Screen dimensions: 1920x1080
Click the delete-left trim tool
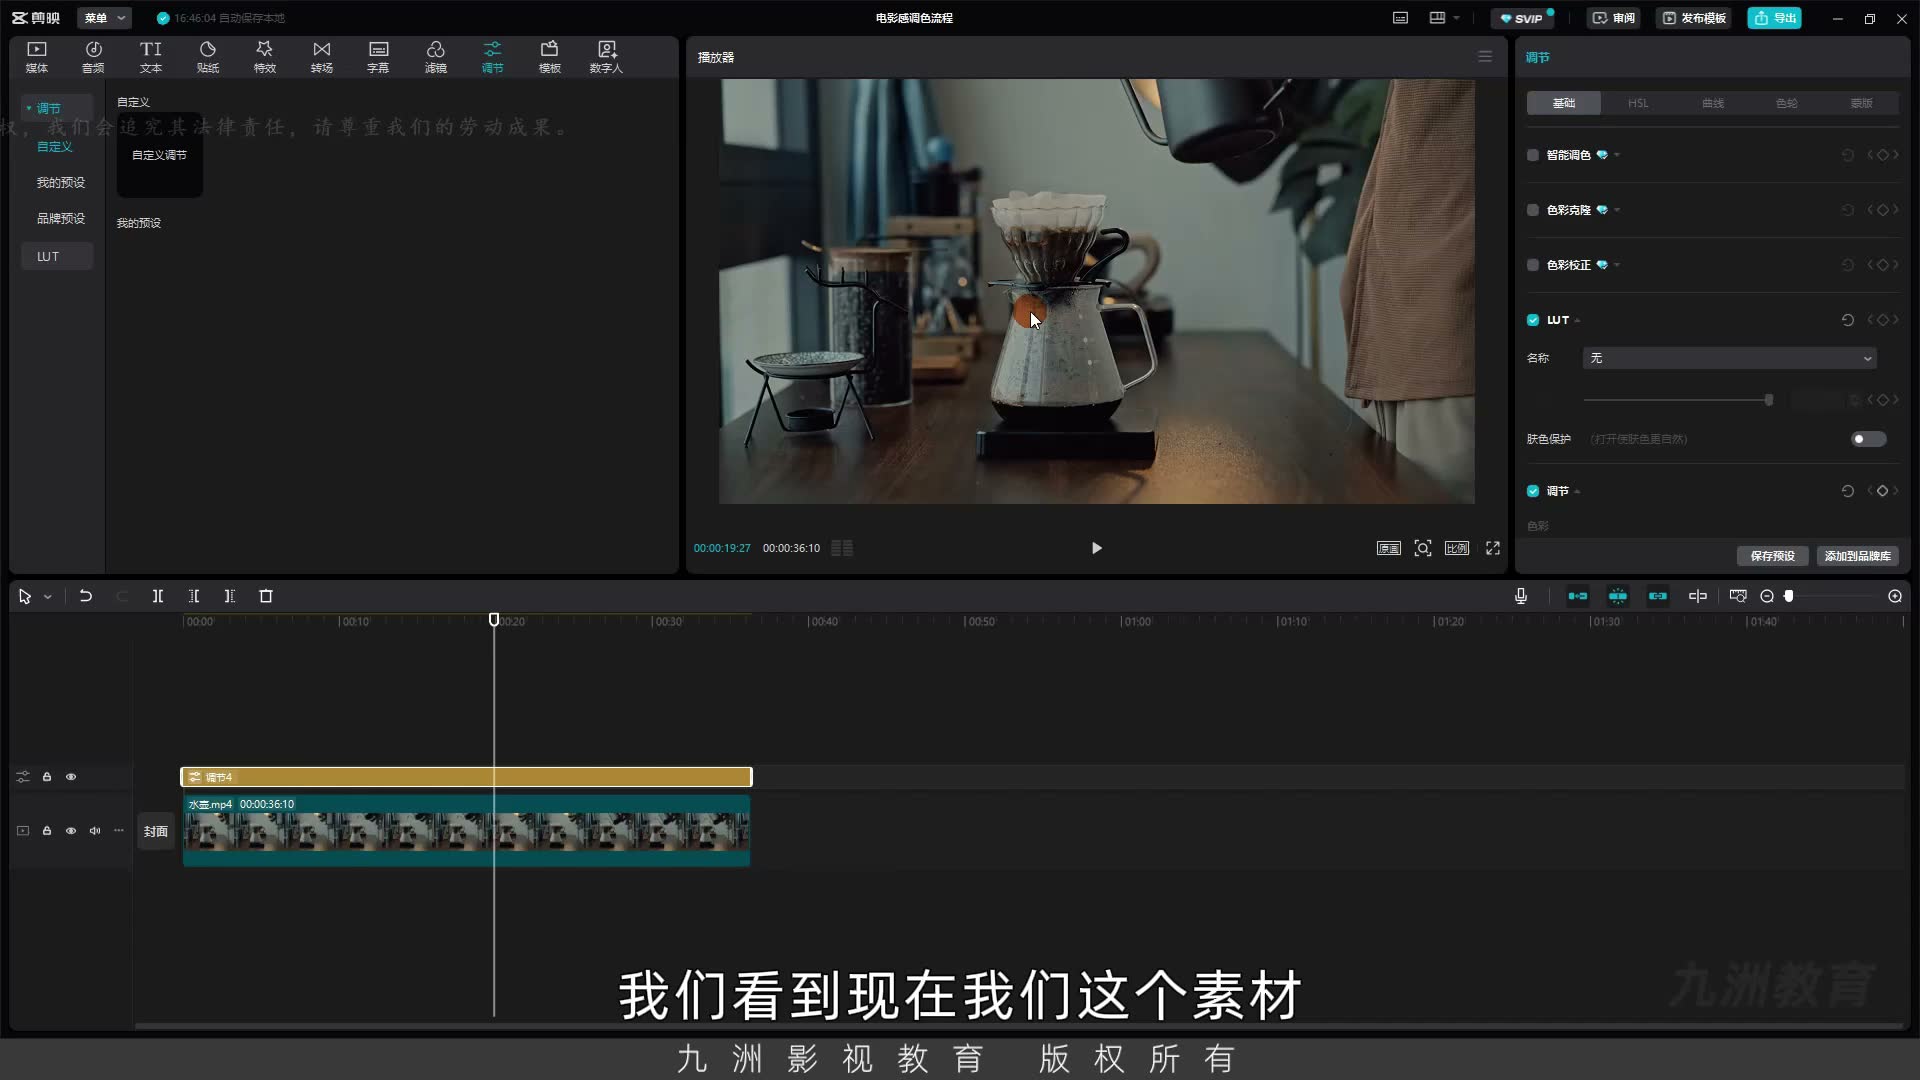tap(194, 596)
